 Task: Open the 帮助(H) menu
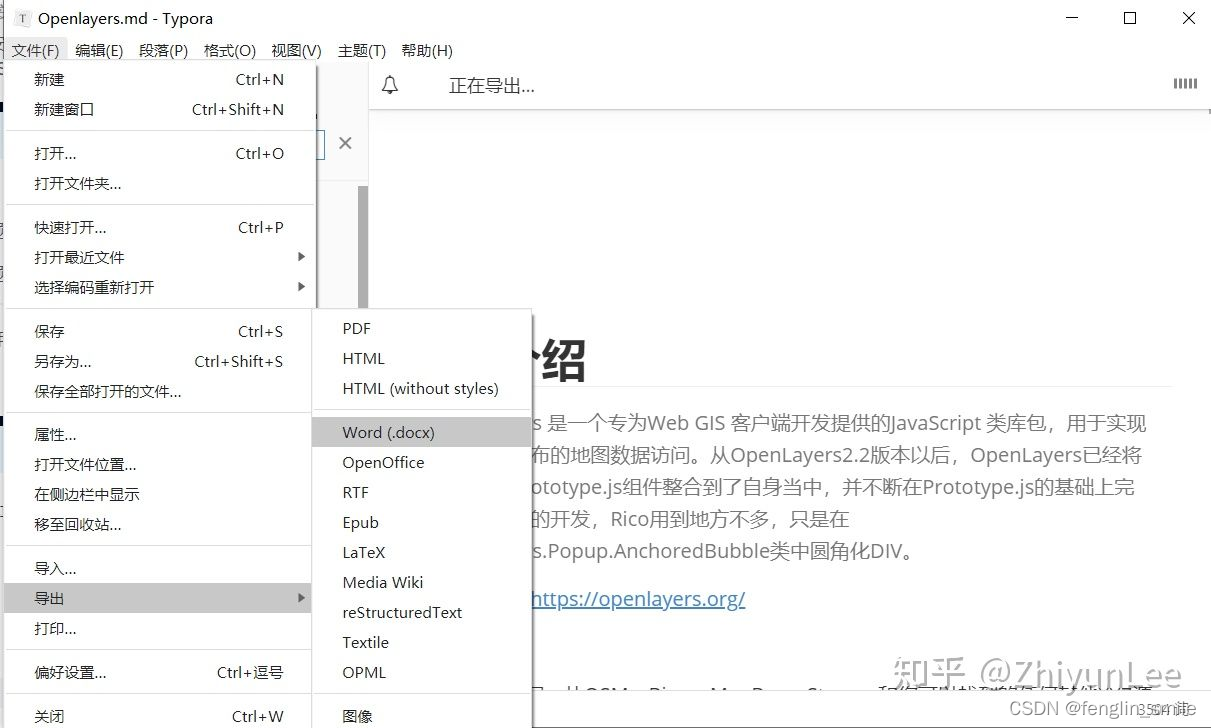point(427,50)
